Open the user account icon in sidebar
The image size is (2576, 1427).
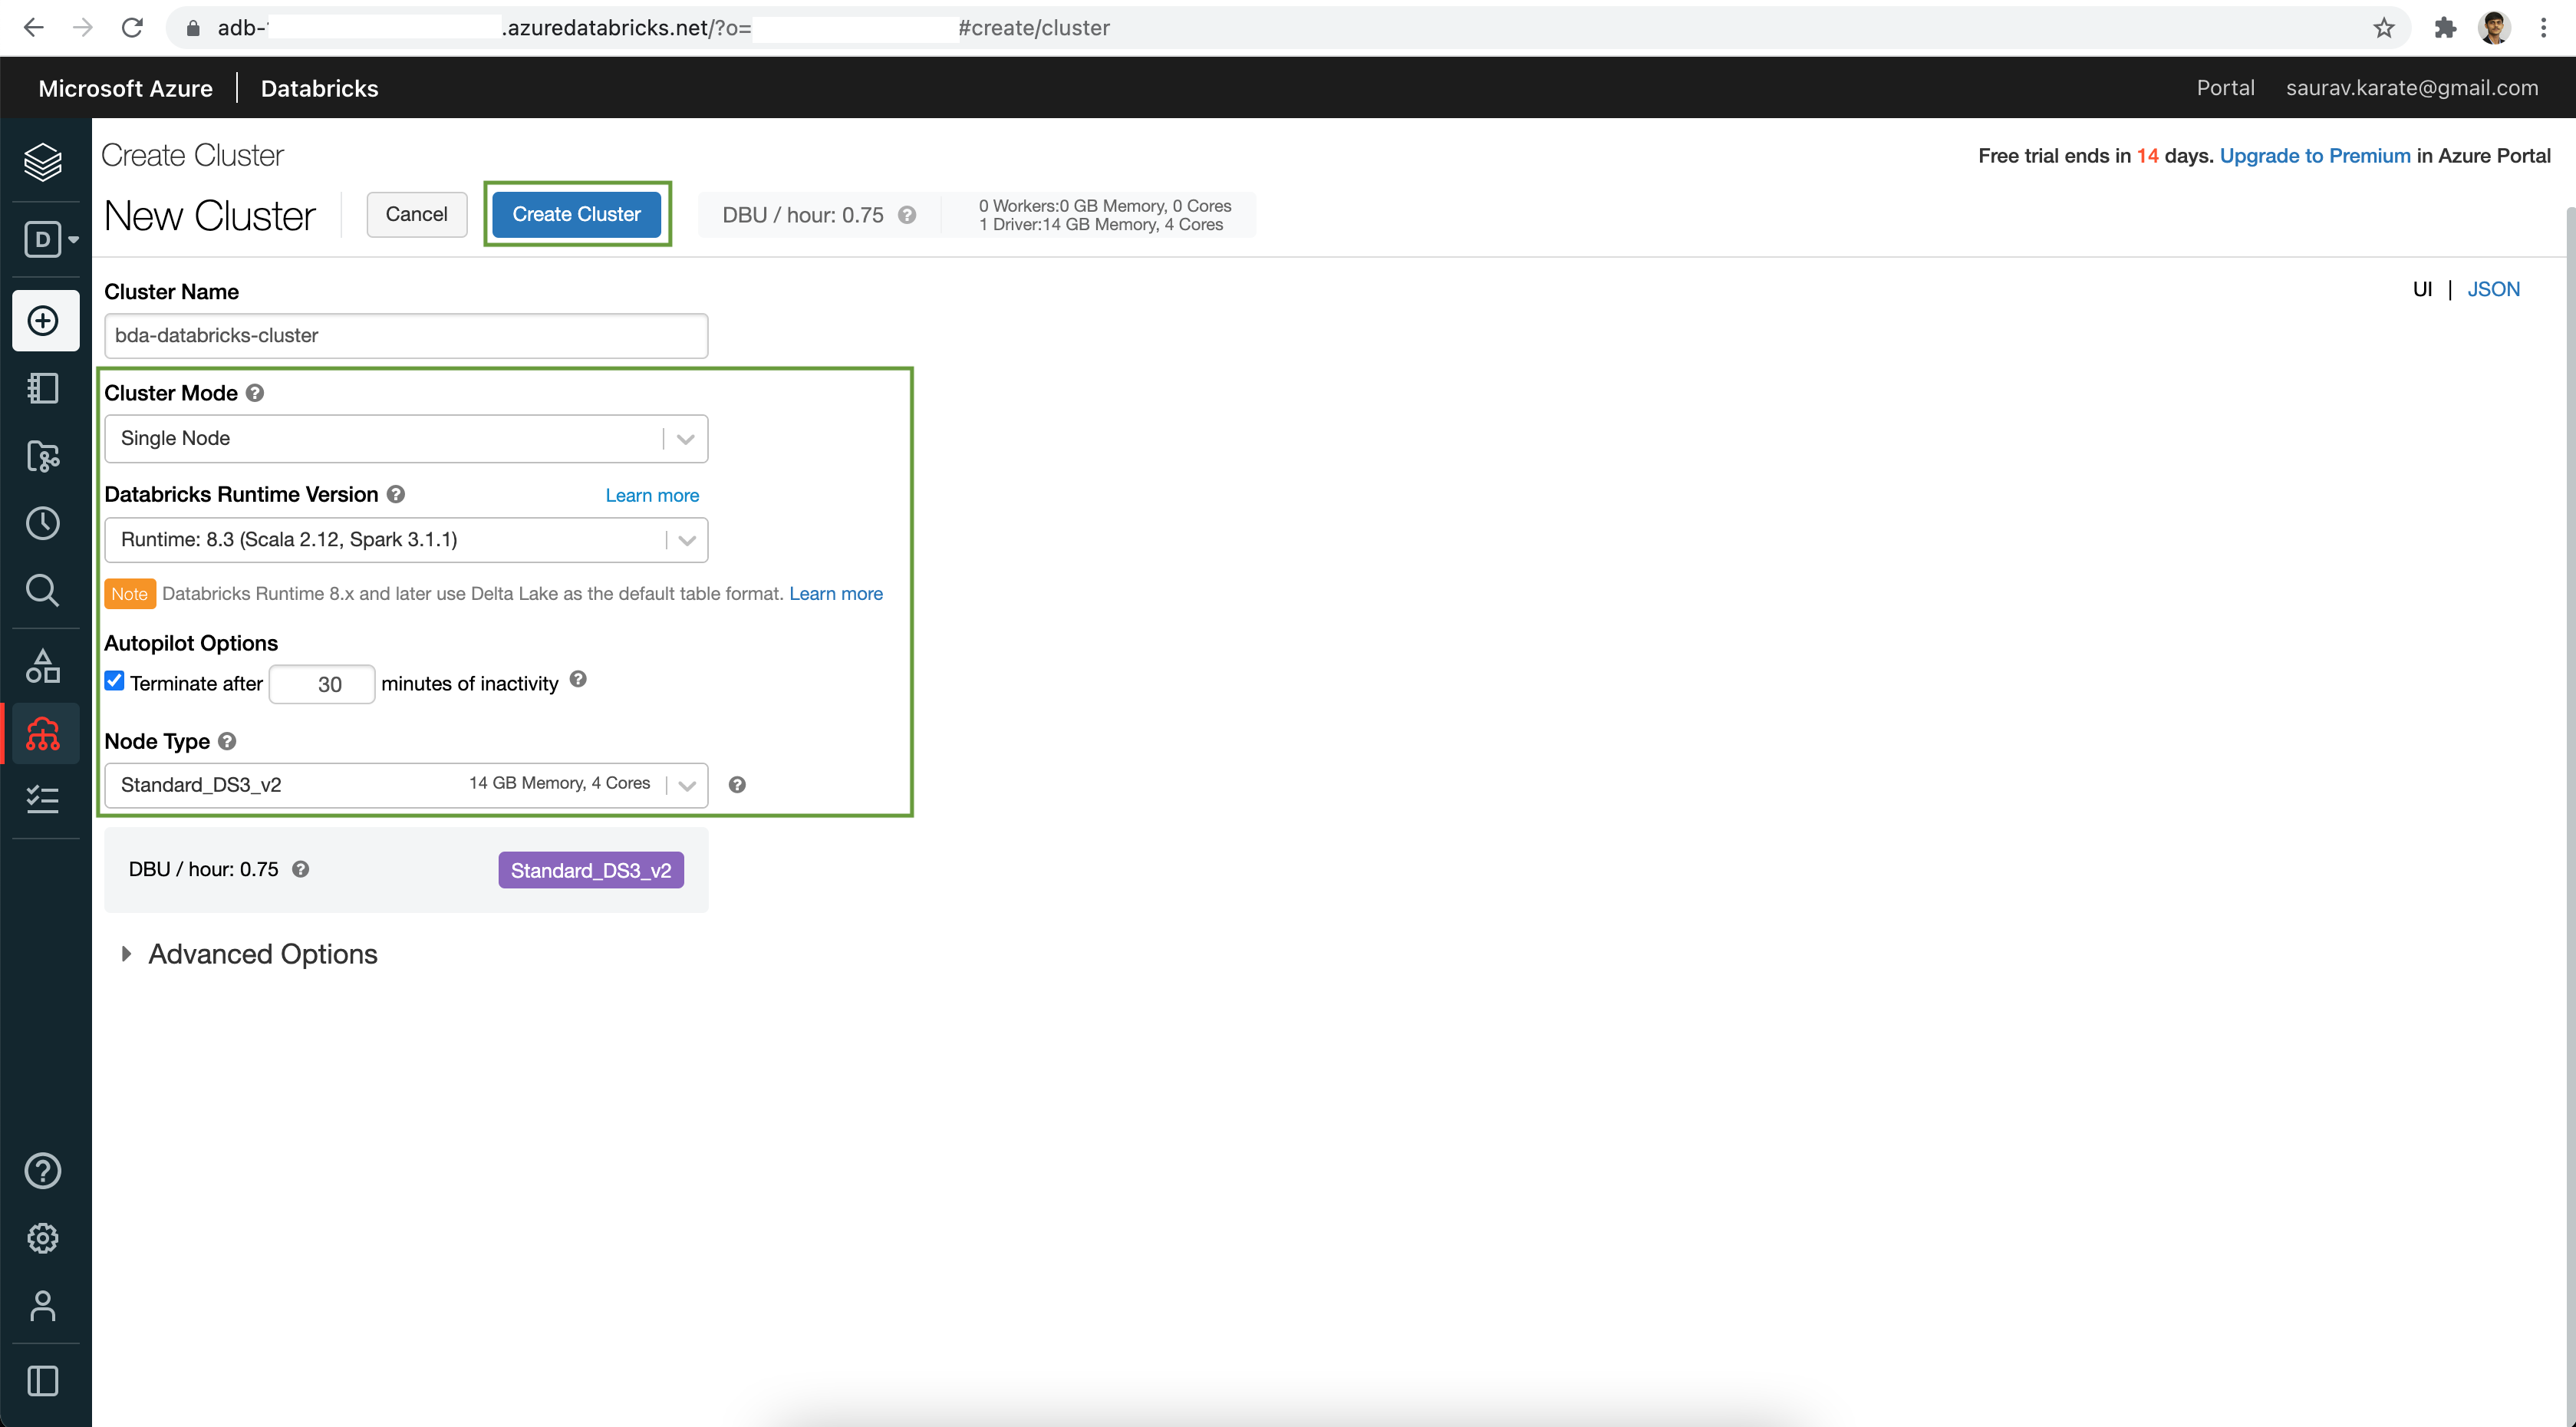coord(43,1305)
